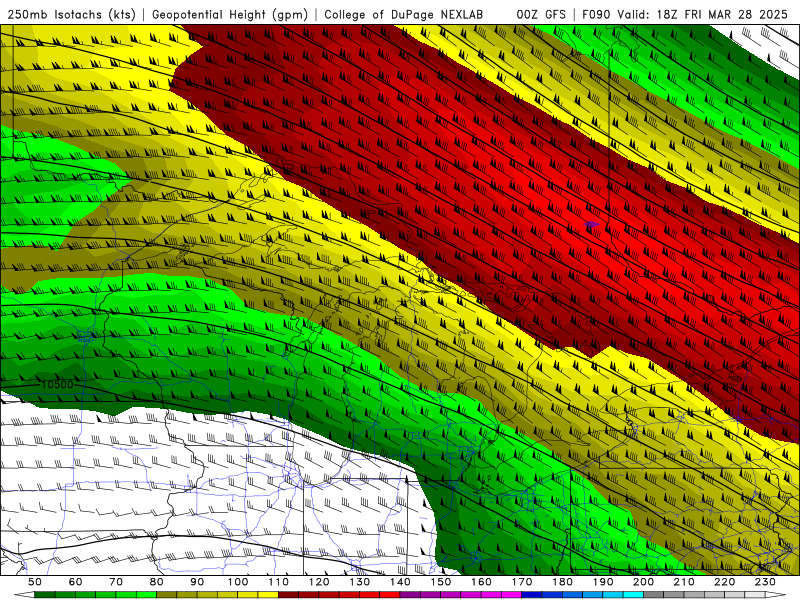Click the left arrow end of the colorbar
Viewport: 800px width, 600px height.
23,595
